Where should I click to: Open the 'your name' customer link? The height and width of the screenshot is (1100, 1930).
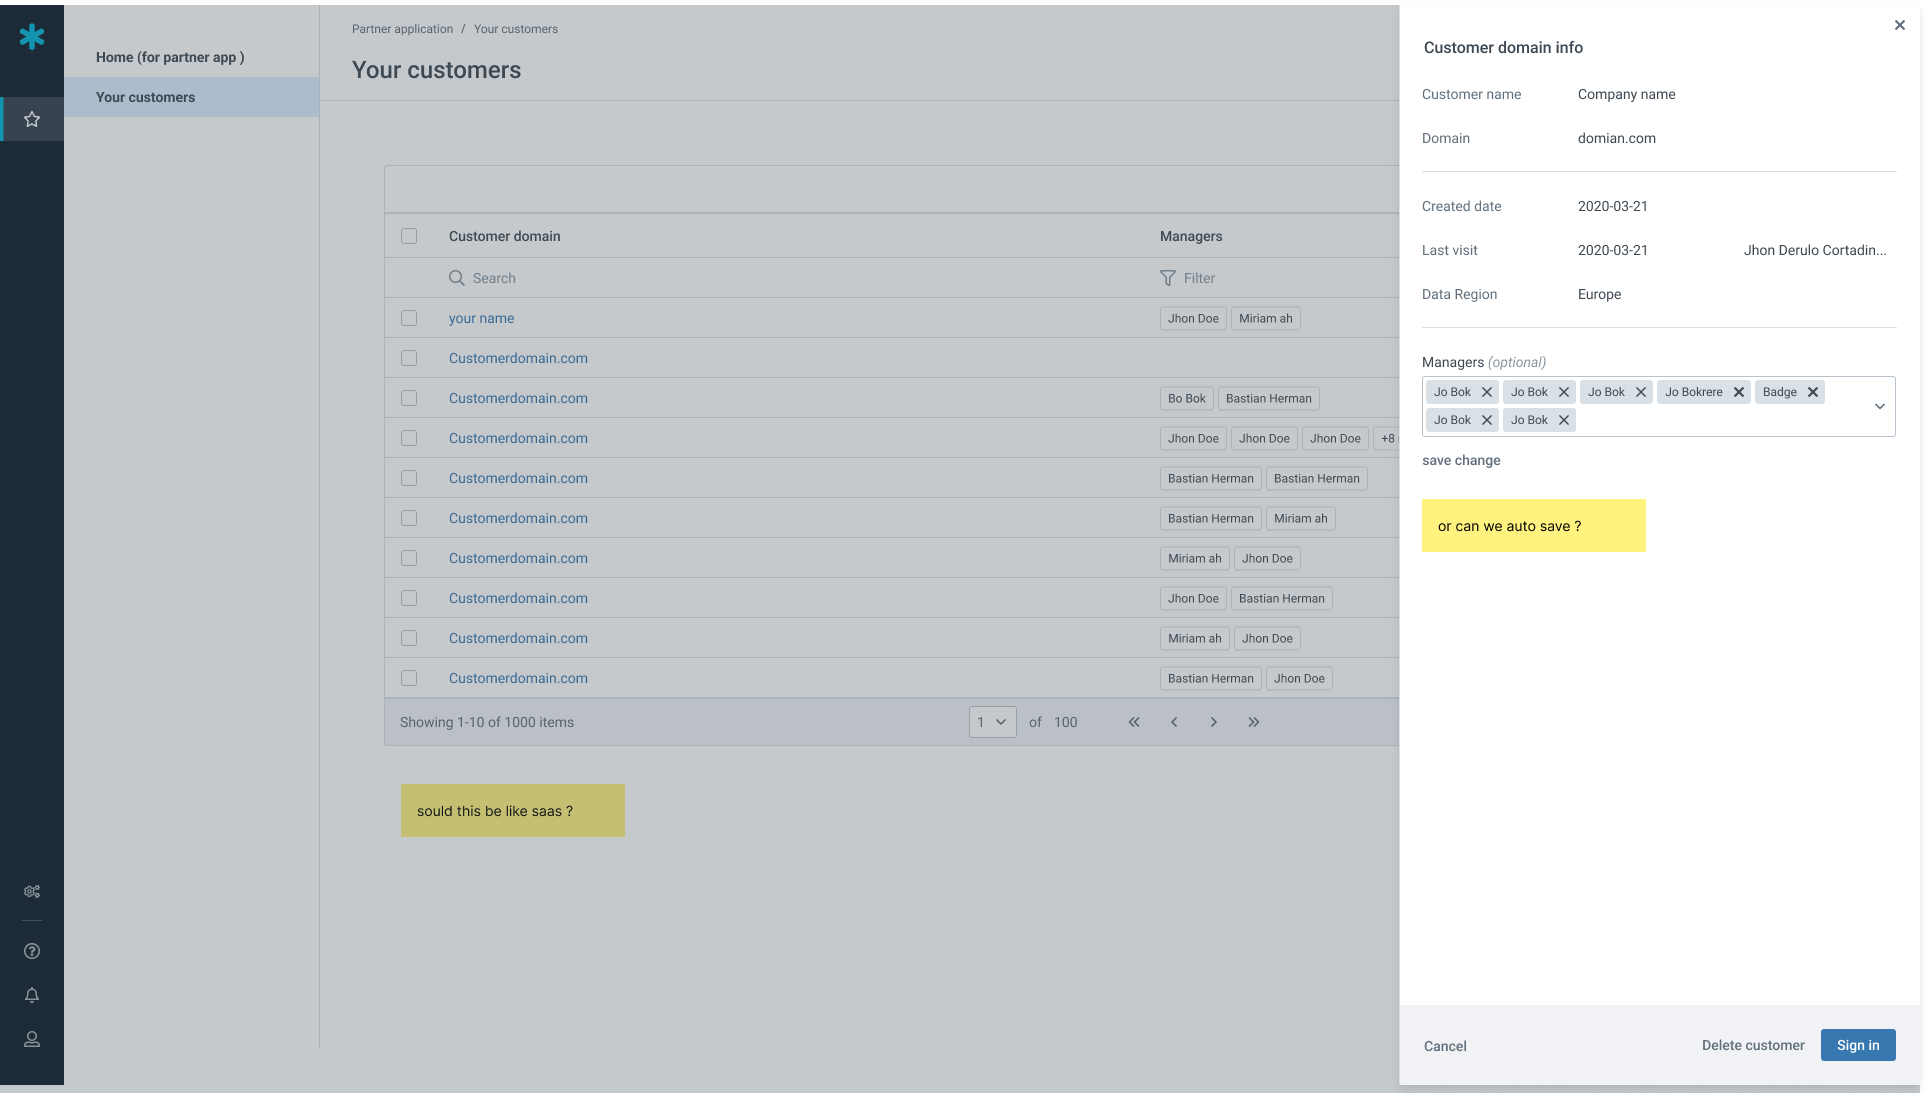click(x=481, y=318)
